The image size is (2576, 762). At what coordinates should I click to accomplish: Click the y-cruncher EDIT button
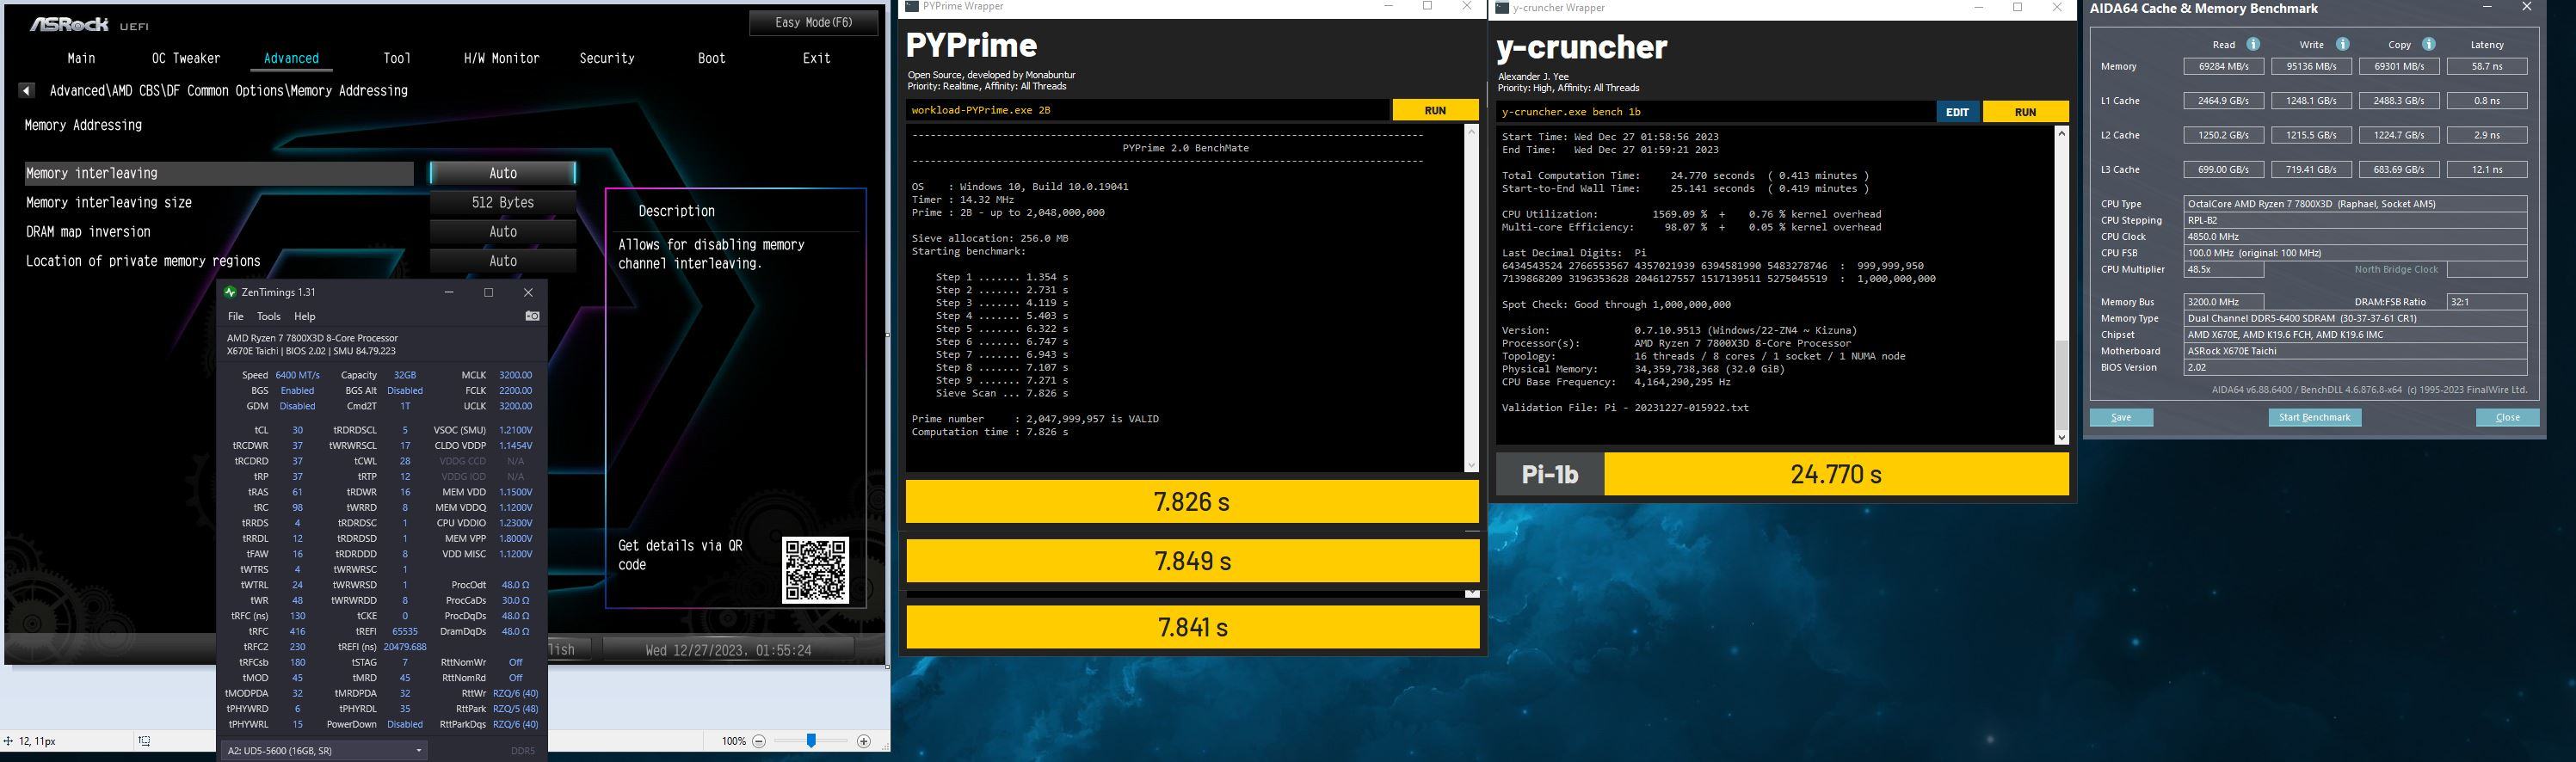point(1957,112)
